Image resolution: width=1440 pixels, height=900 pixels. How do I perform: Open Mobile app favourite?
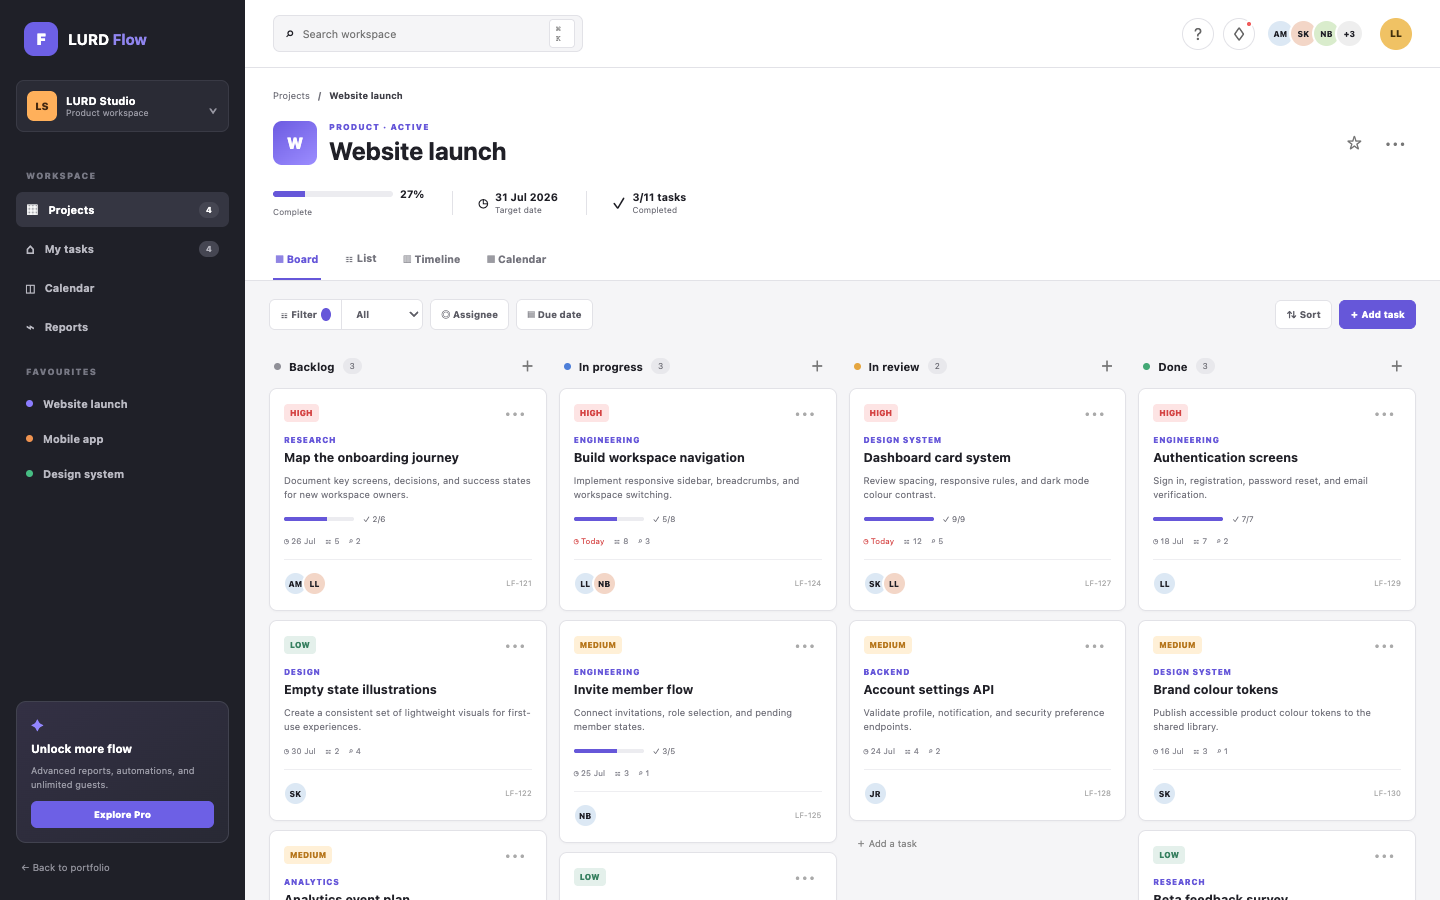pyautogui.click(x=122, y=439)
